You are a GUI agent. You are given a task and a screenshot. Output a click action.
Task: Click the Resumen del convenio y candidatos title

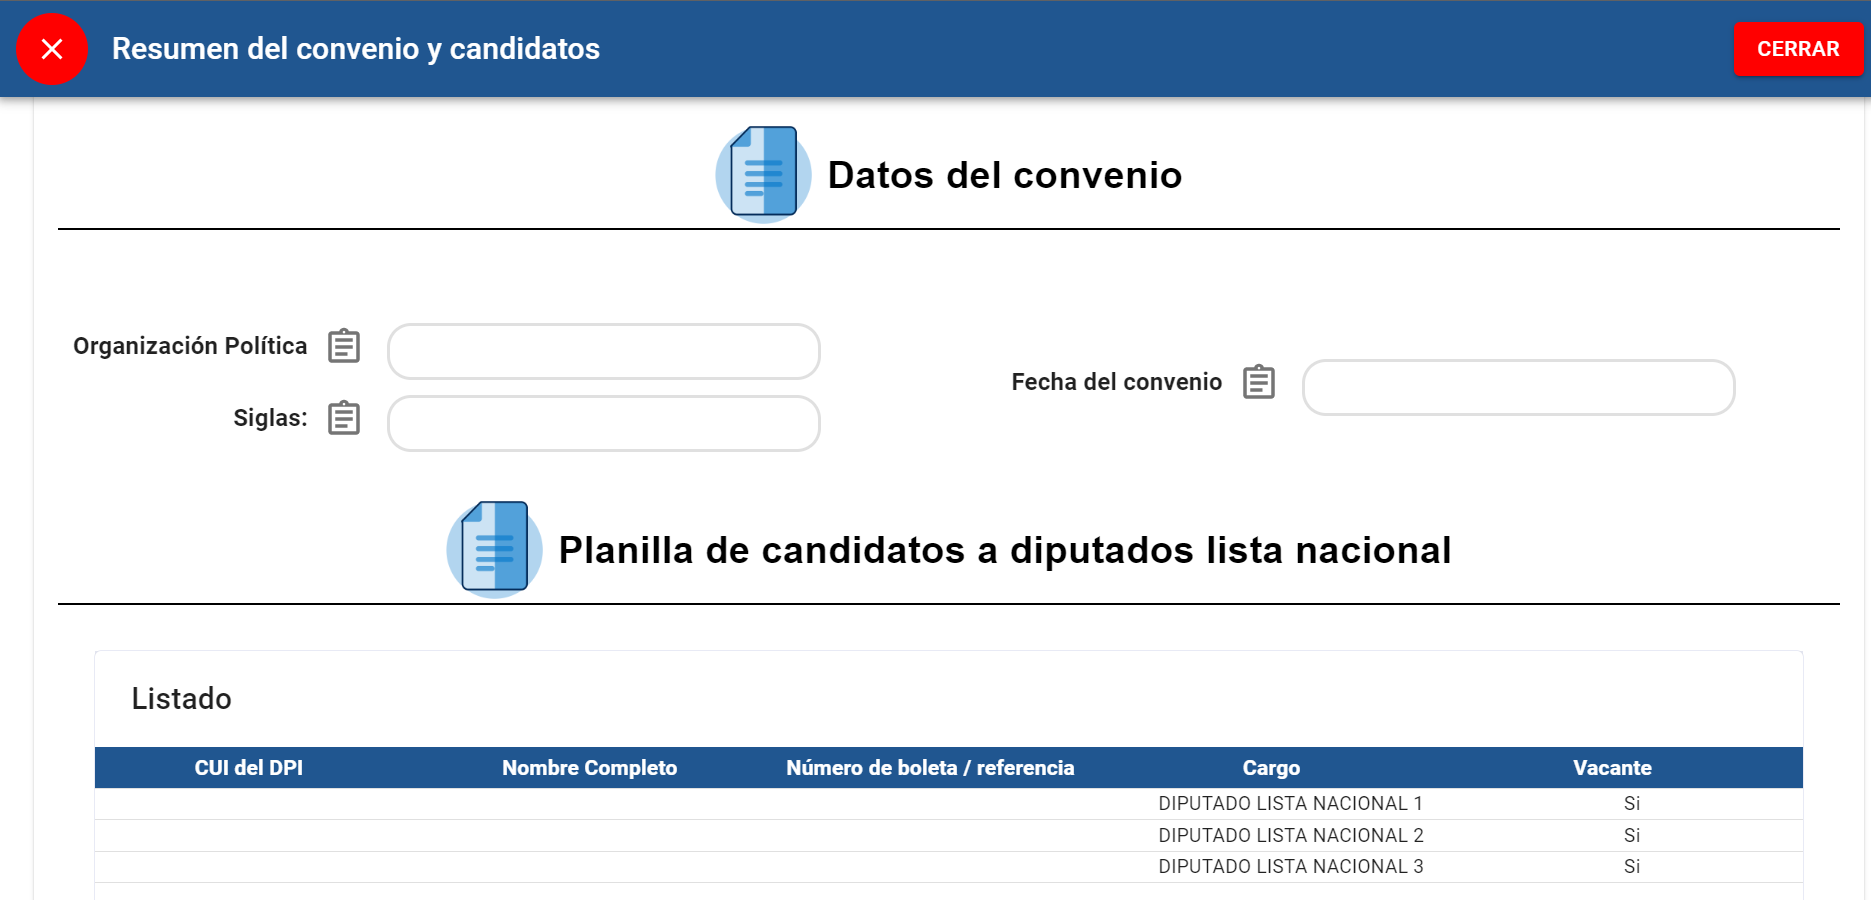click(355, 49)
